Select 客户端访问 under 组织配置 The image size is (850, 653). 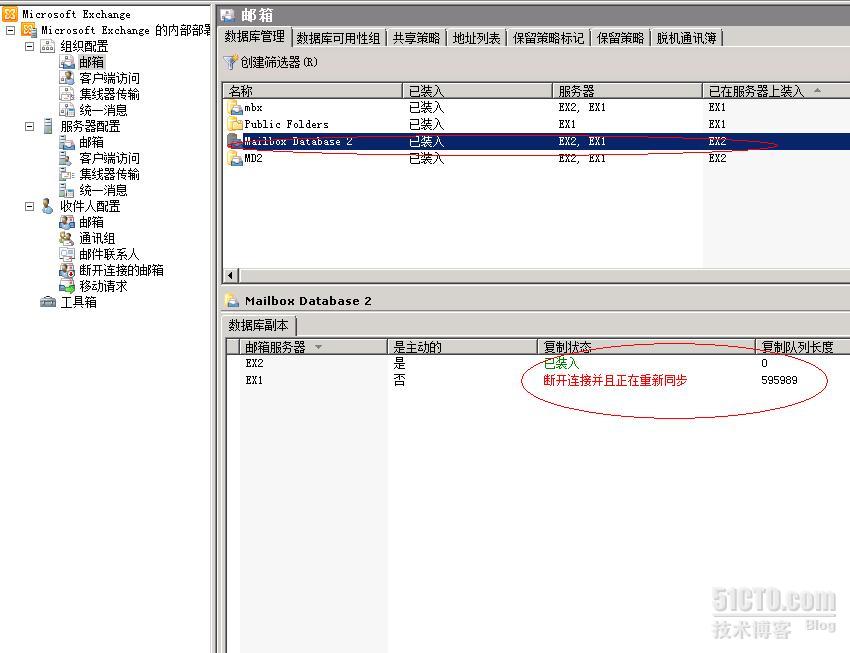(x=110, y=78)
